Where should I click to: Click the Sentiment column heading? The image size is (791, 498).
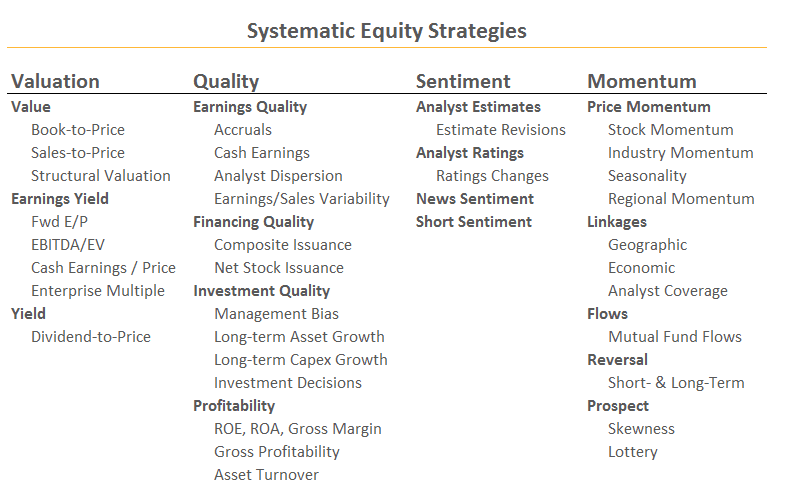(x=463, y=81)
